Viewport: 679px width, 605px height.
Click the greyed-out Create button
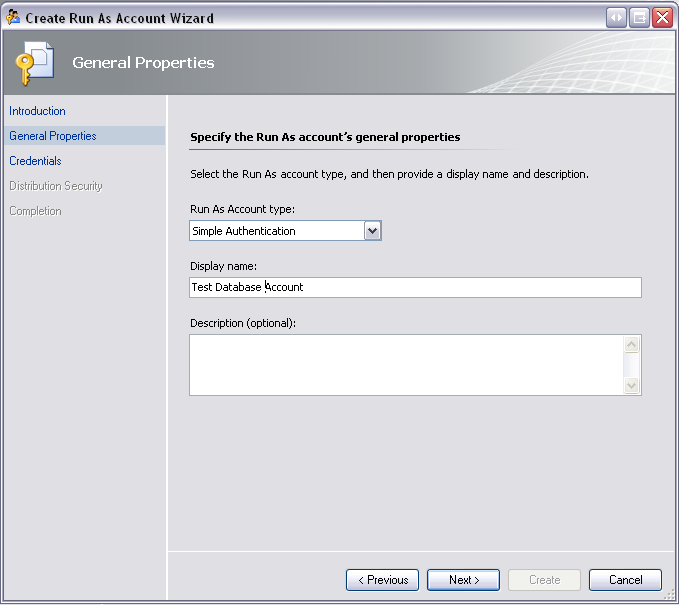544,580
